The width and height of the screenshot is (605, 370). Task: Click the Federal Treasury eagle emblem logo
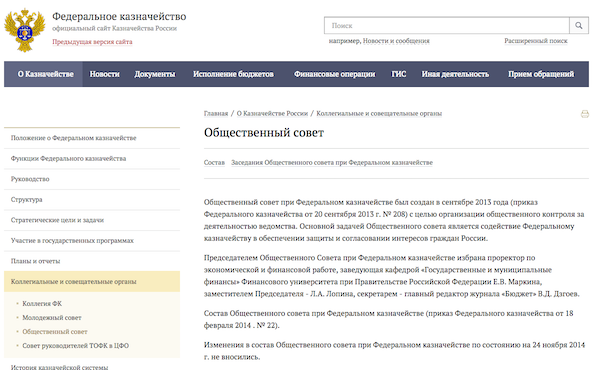25,30
